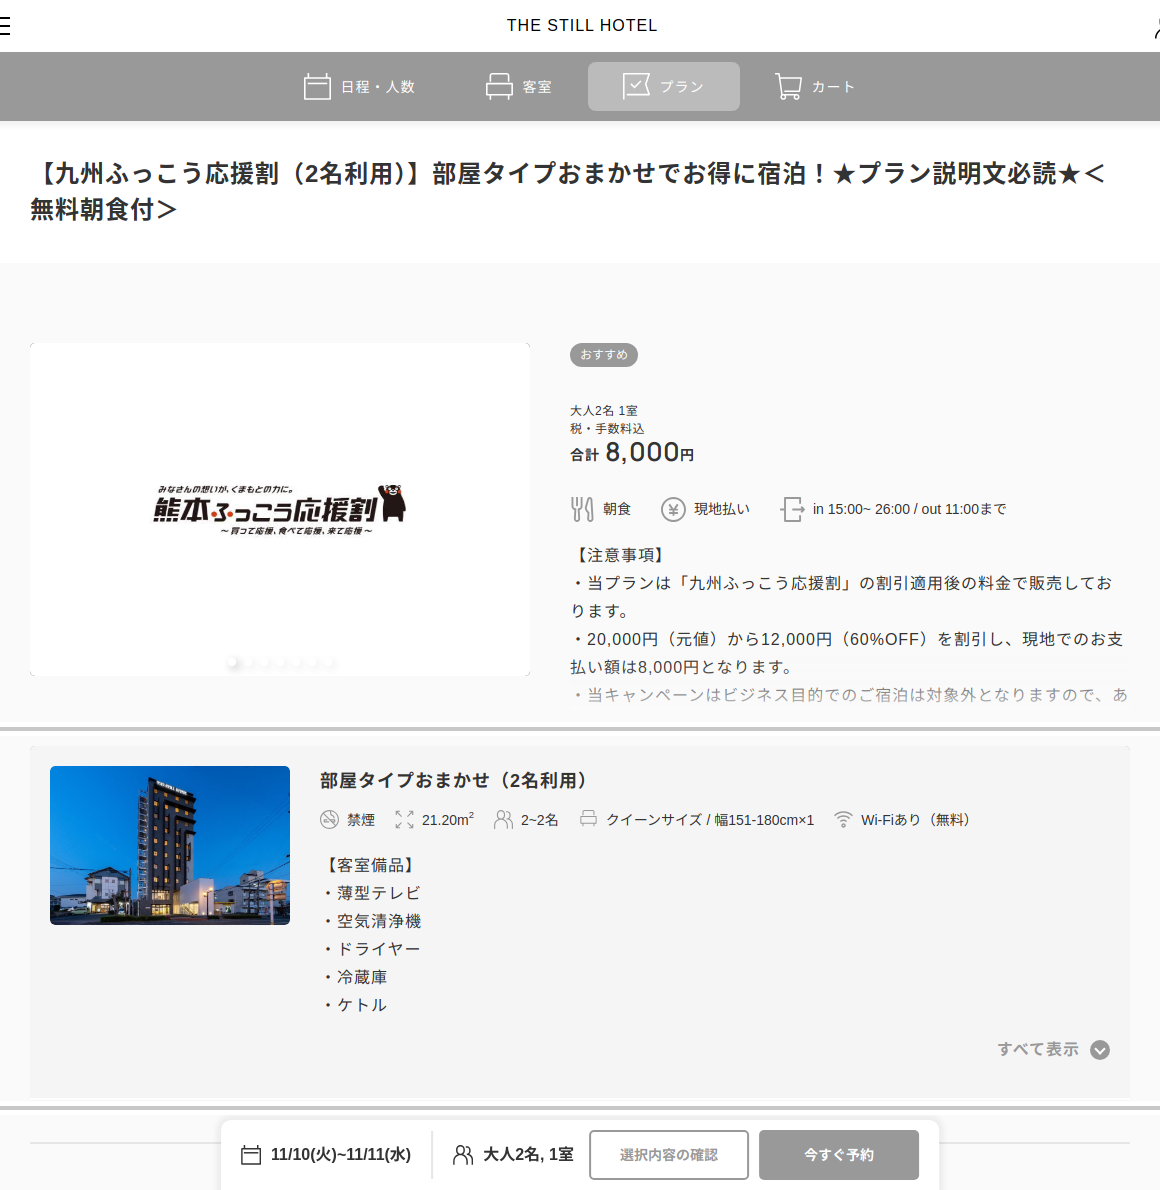Screen dimensions: 1160x1190
Task: Click the おすすめ badge
Action: point(604,354)
